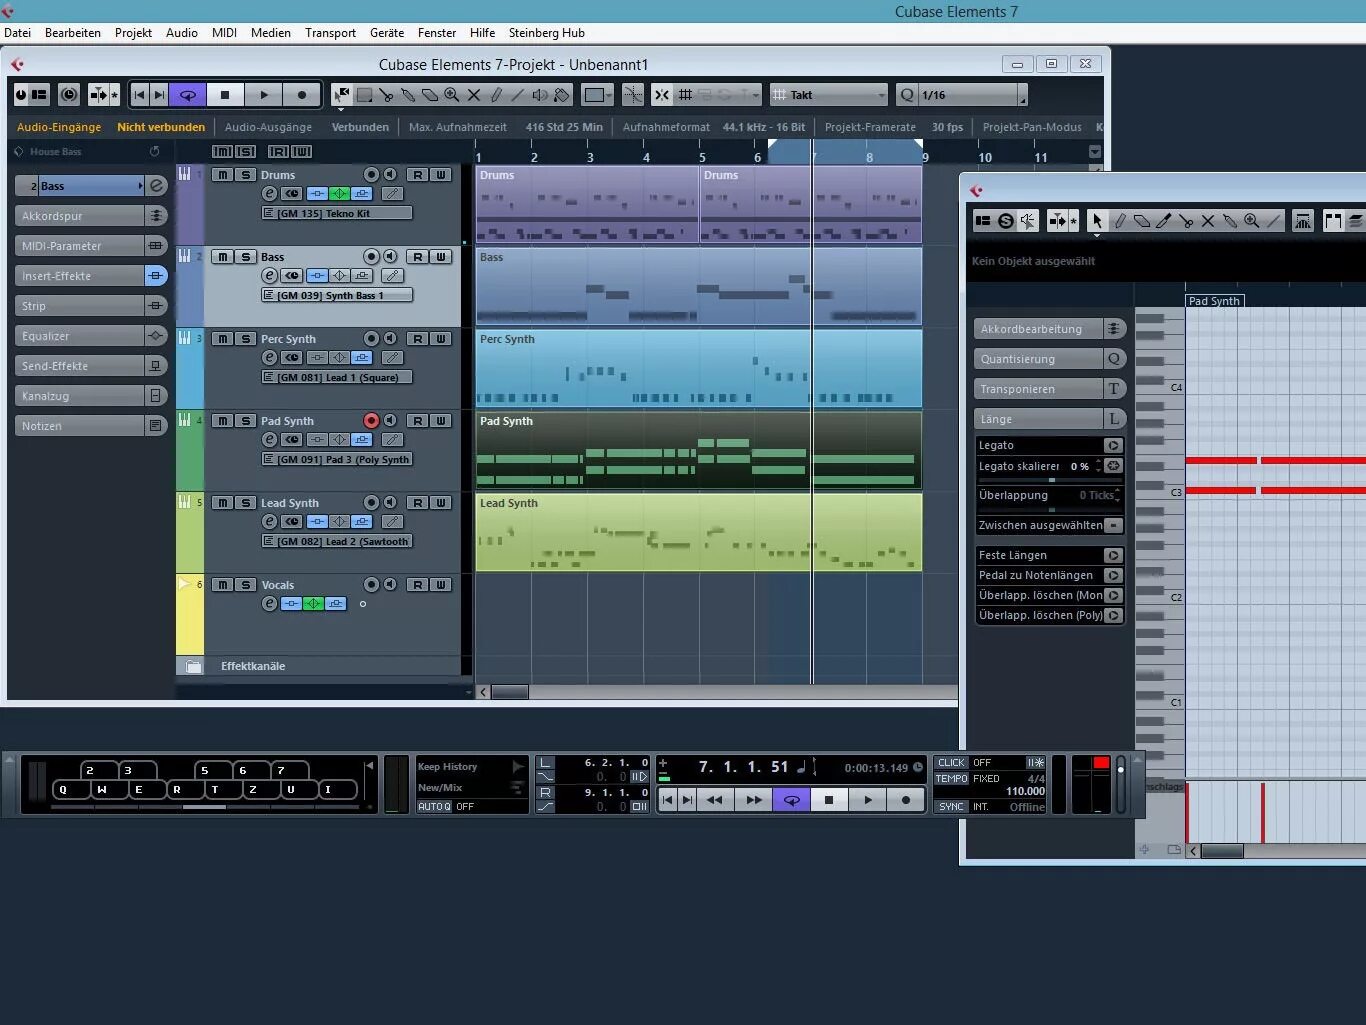
Task: Activate the Mute tool in the Key Editor
Action: pos(1208,220)
